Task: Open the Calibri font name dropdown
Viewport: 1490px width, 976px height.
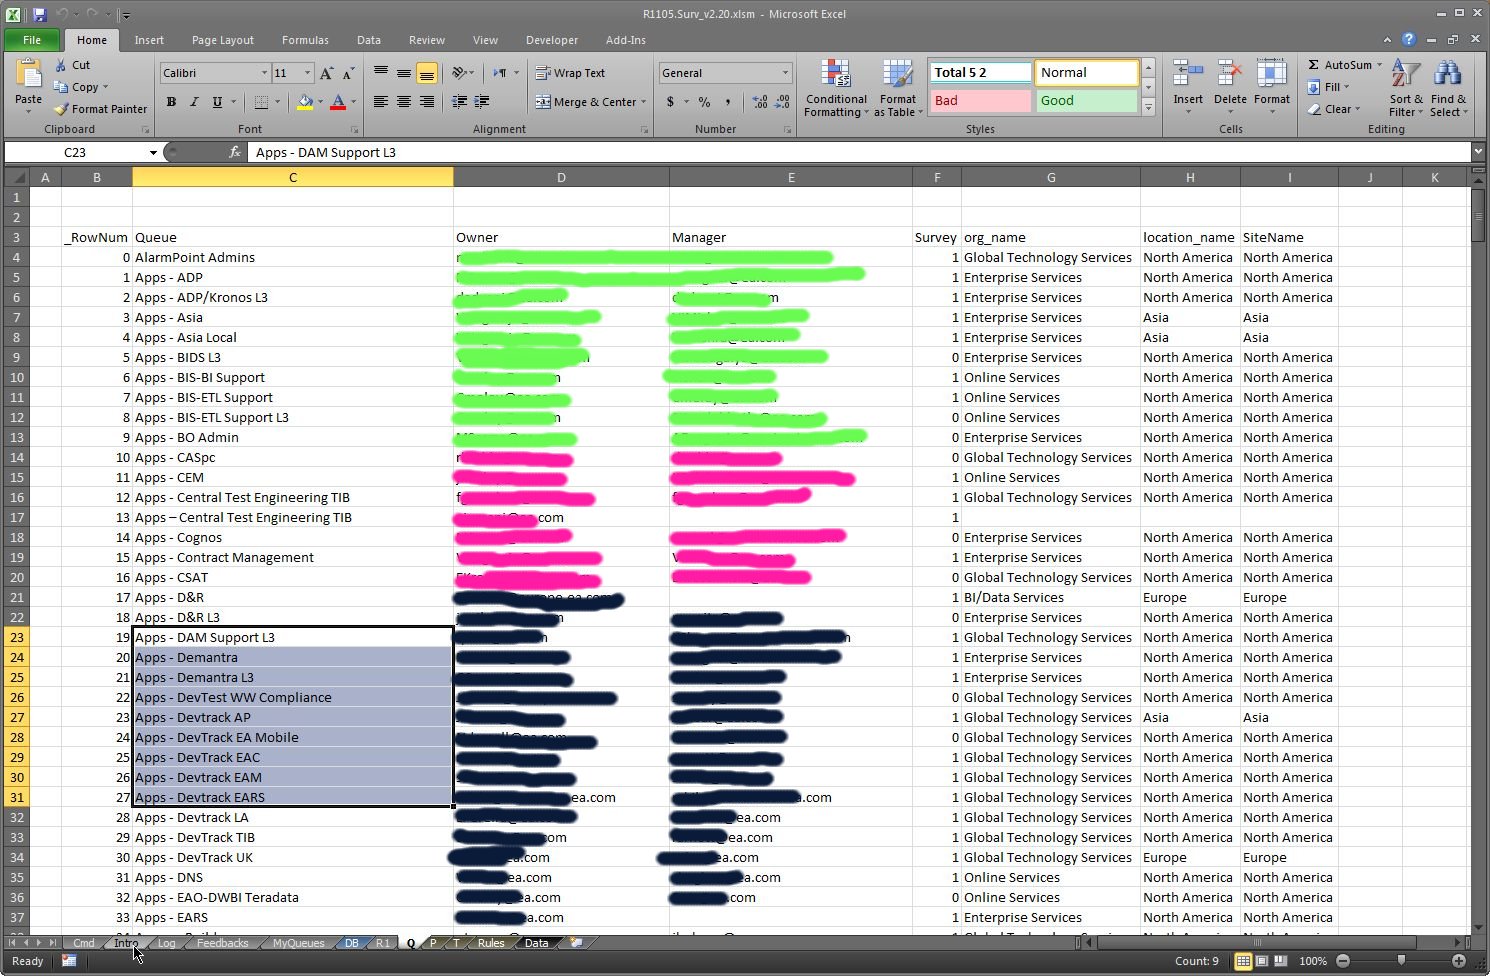Action: (x=264, y=73)
